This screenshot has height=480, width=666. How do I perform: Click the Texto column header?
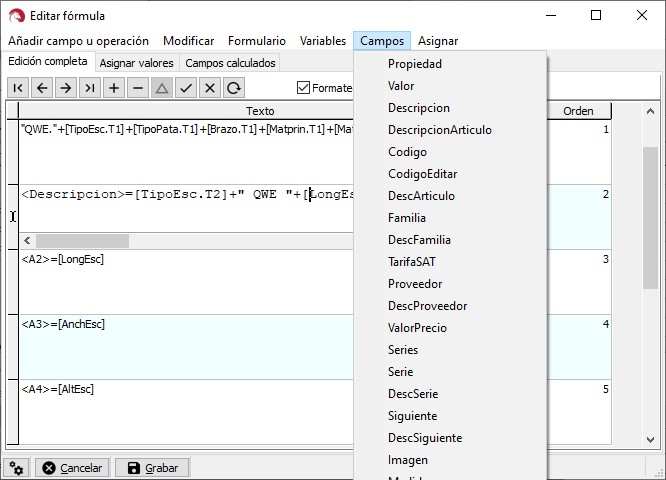coord(260,111)
